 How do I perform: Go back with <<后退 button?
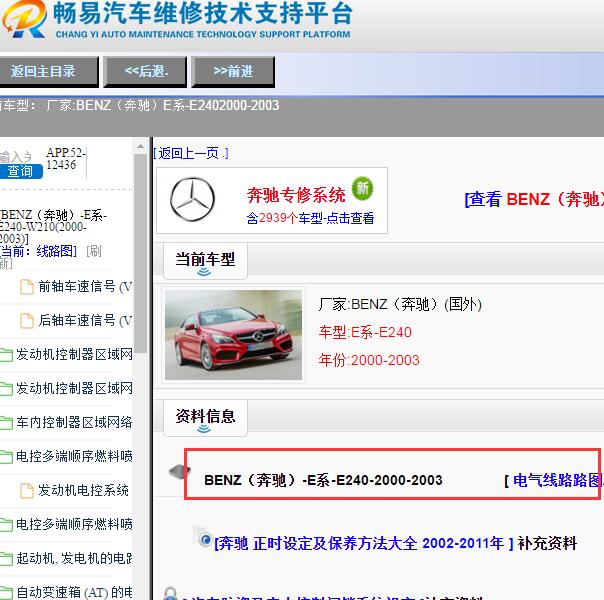(x=145, y=71)
